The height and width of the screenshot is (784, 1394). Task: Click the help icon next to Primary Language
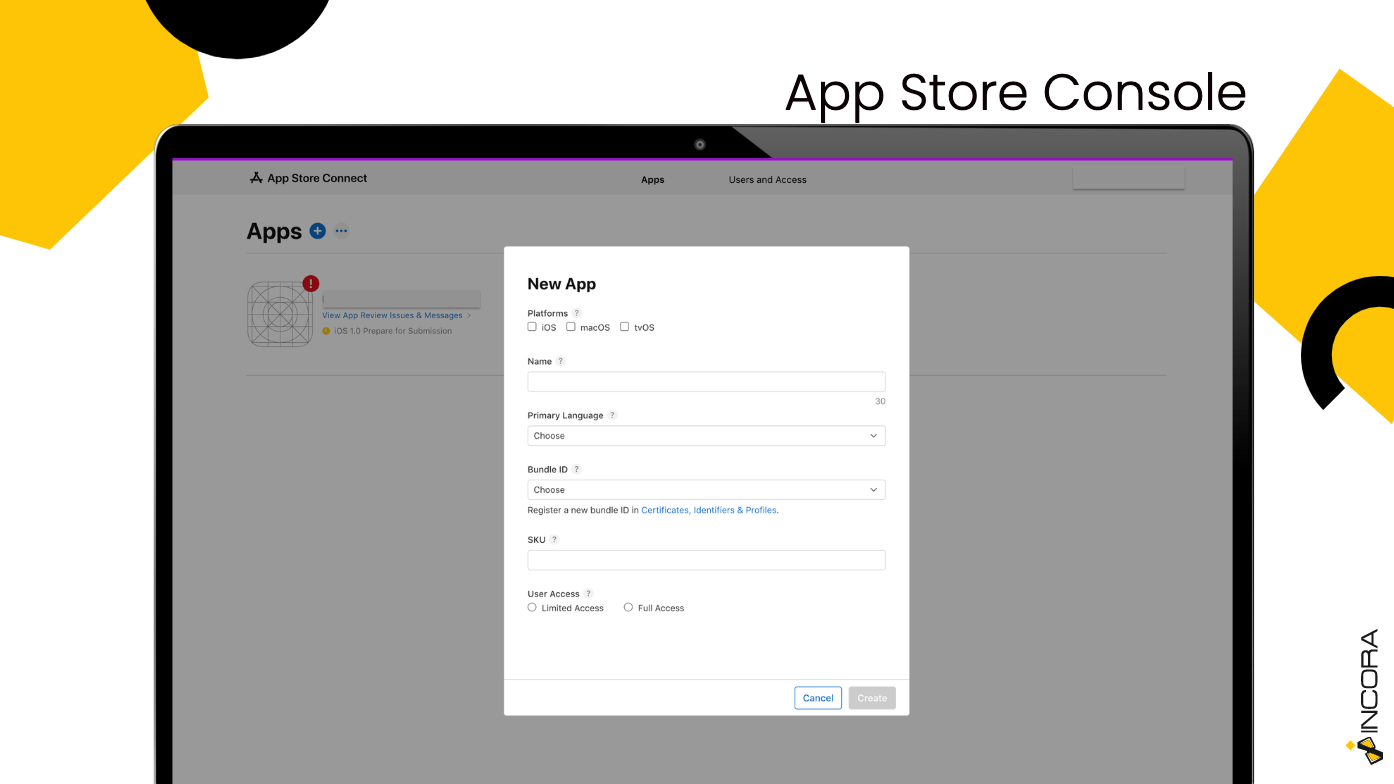tap(613, 415)
